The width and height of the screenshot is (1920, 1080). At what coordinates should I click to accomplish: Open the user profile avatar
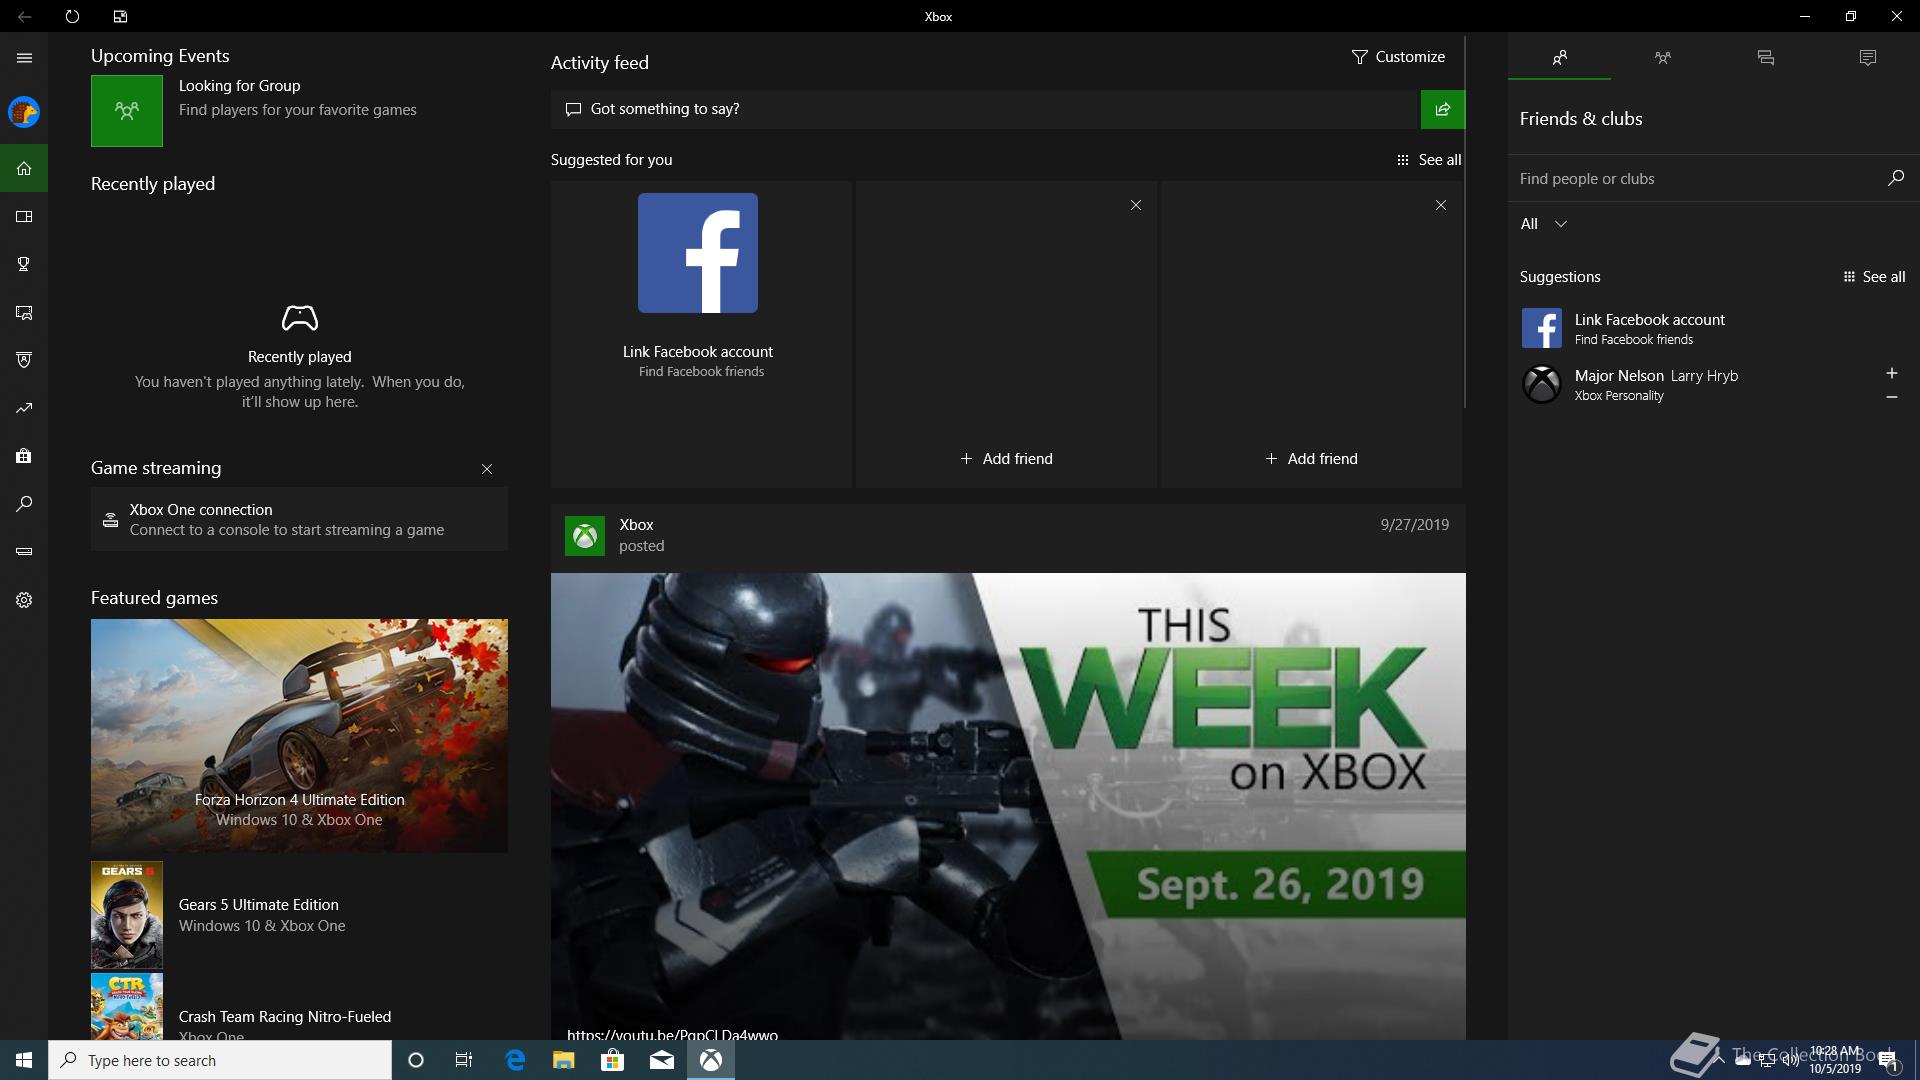(x=24, y=112)
